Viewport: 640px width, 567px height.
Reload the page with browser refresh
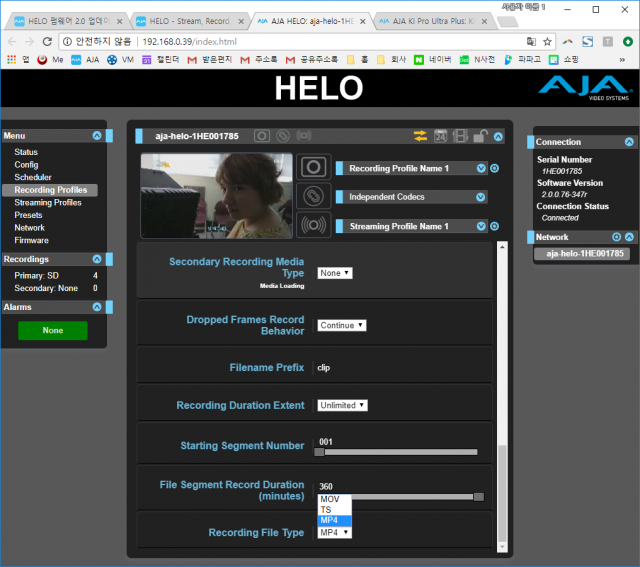(47, 42)
